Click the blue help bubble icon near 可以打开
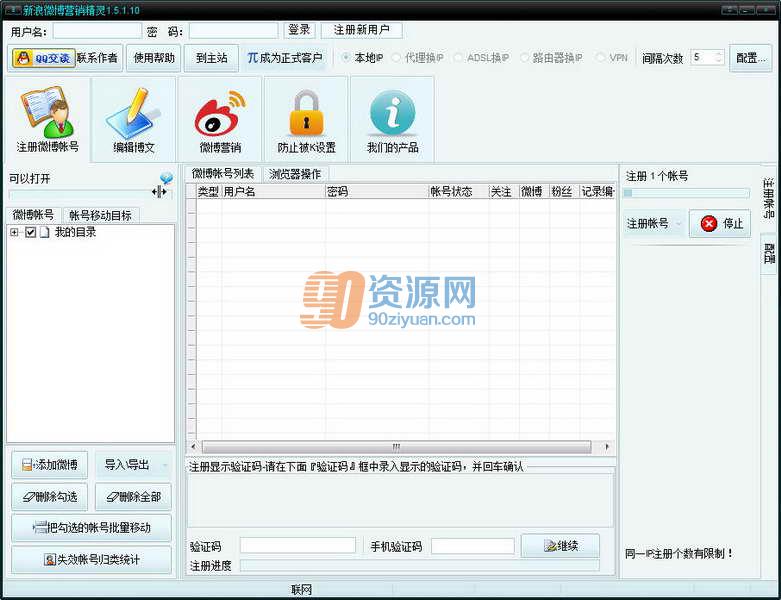Screen dimensions: 781x600 (x=166, y=178)
